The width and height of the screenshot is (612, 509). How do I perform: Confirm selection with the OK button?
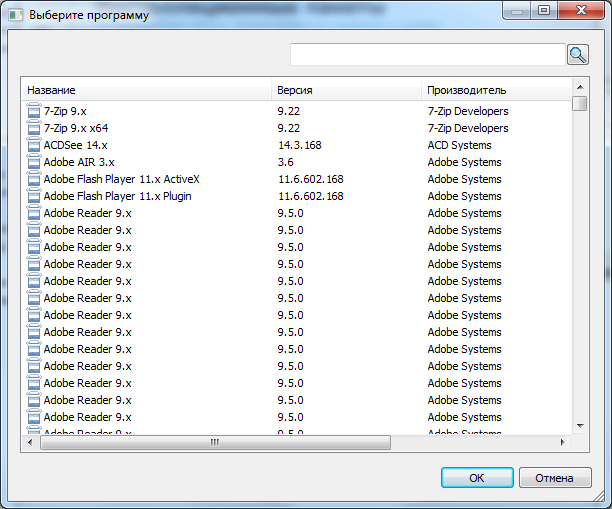(477, 478)
